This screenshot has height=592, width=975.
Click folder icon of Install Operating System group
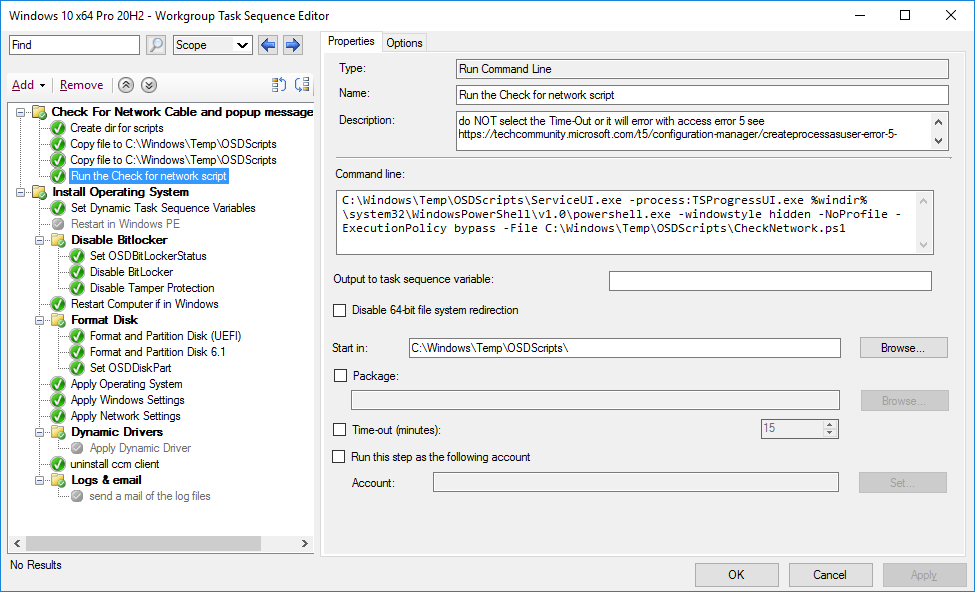coord(40,192)
